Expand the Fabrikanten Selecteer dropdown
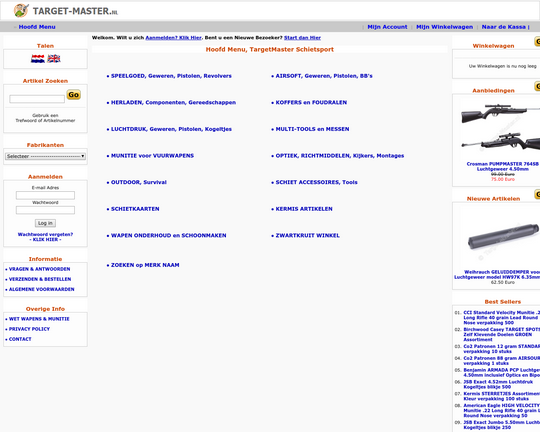Viewport: 540px width, 432px height. point(45,156)
